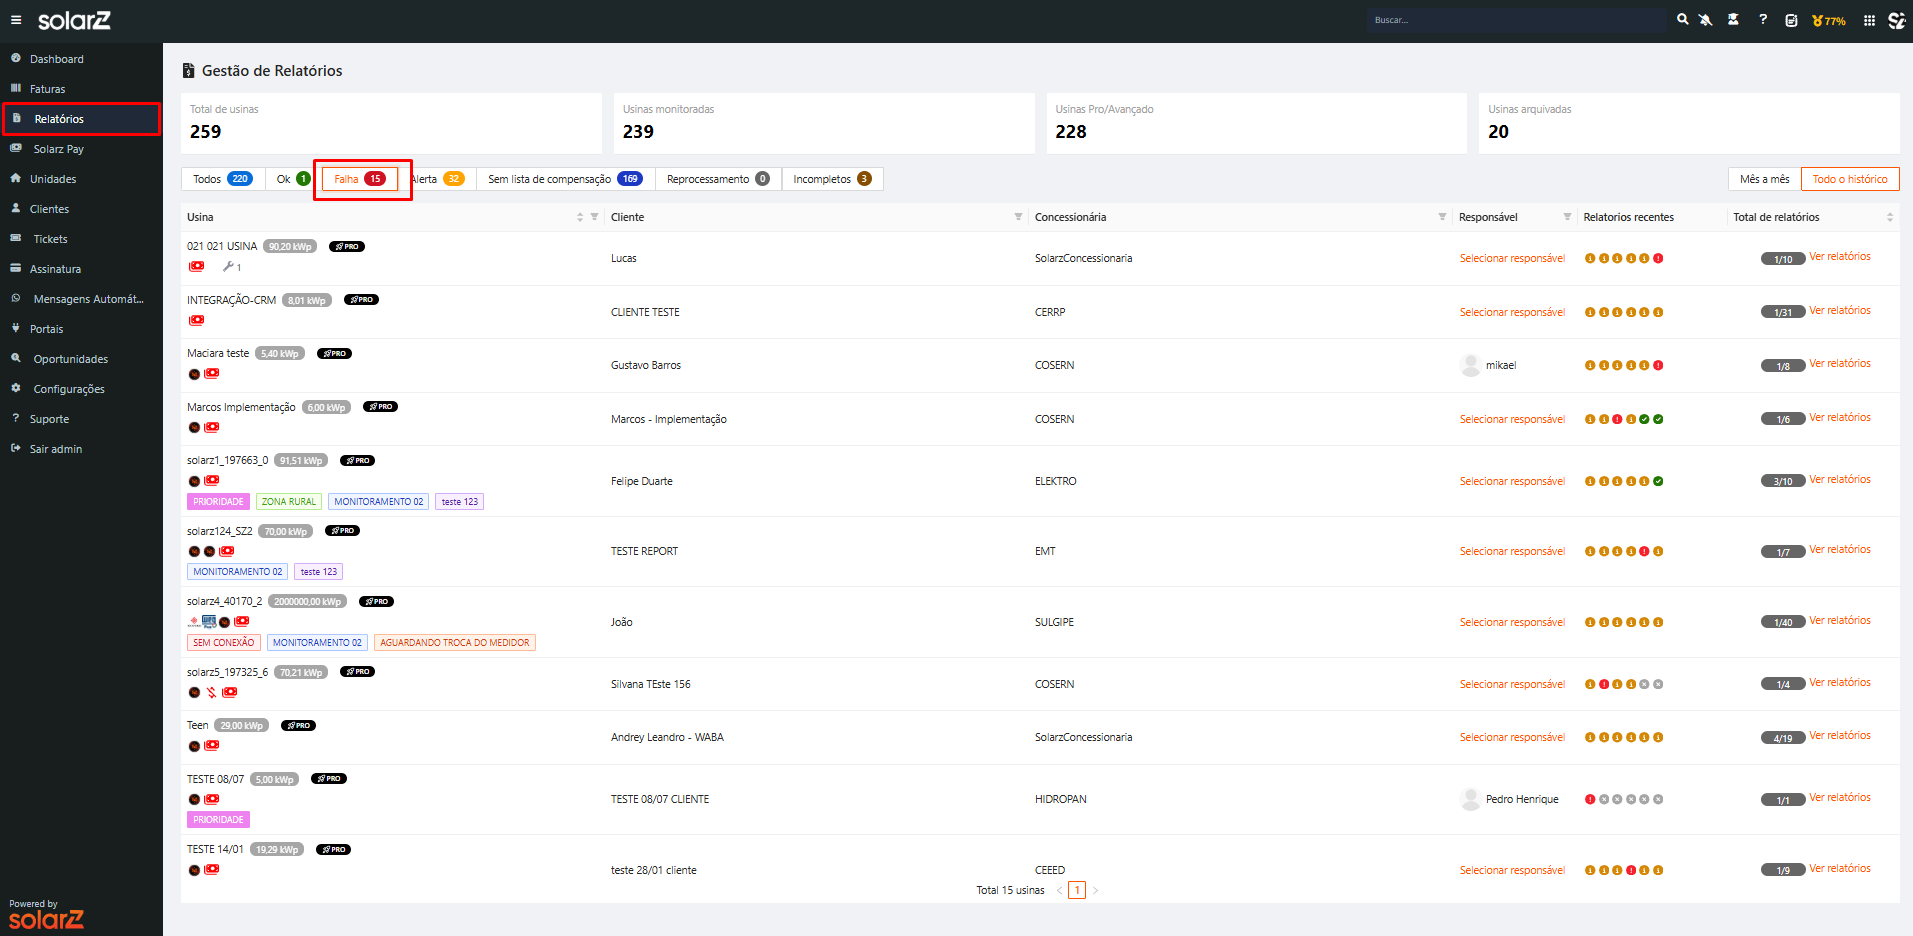The image size is (1913, 936).
Task: Click Ver relatórios for Teen row
Action: point(1840,736)
